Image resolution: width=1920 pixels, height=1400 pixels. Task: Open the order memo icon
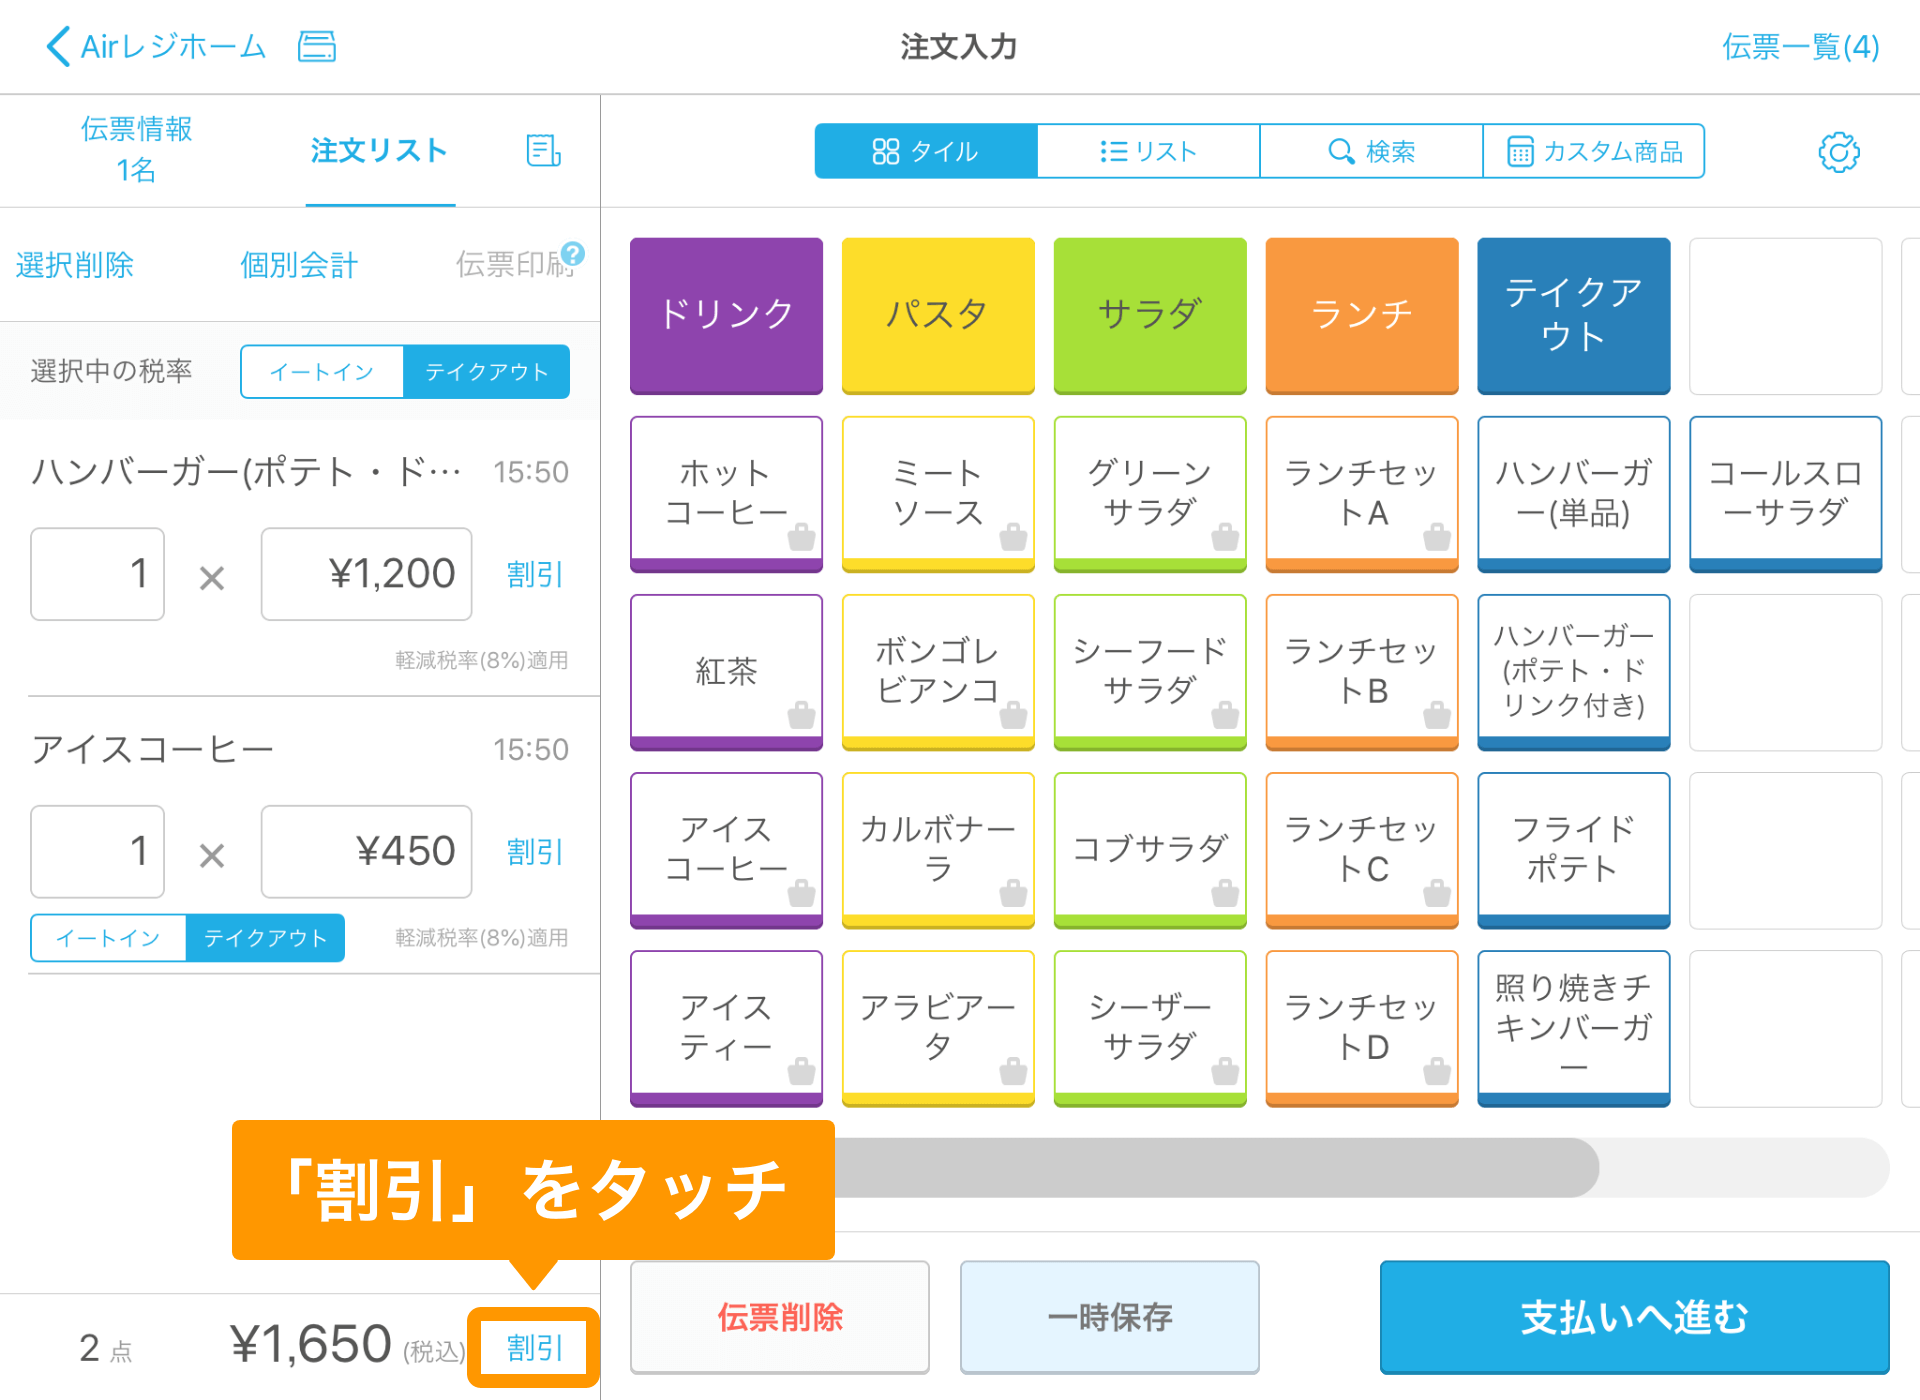tap(543, 151)
